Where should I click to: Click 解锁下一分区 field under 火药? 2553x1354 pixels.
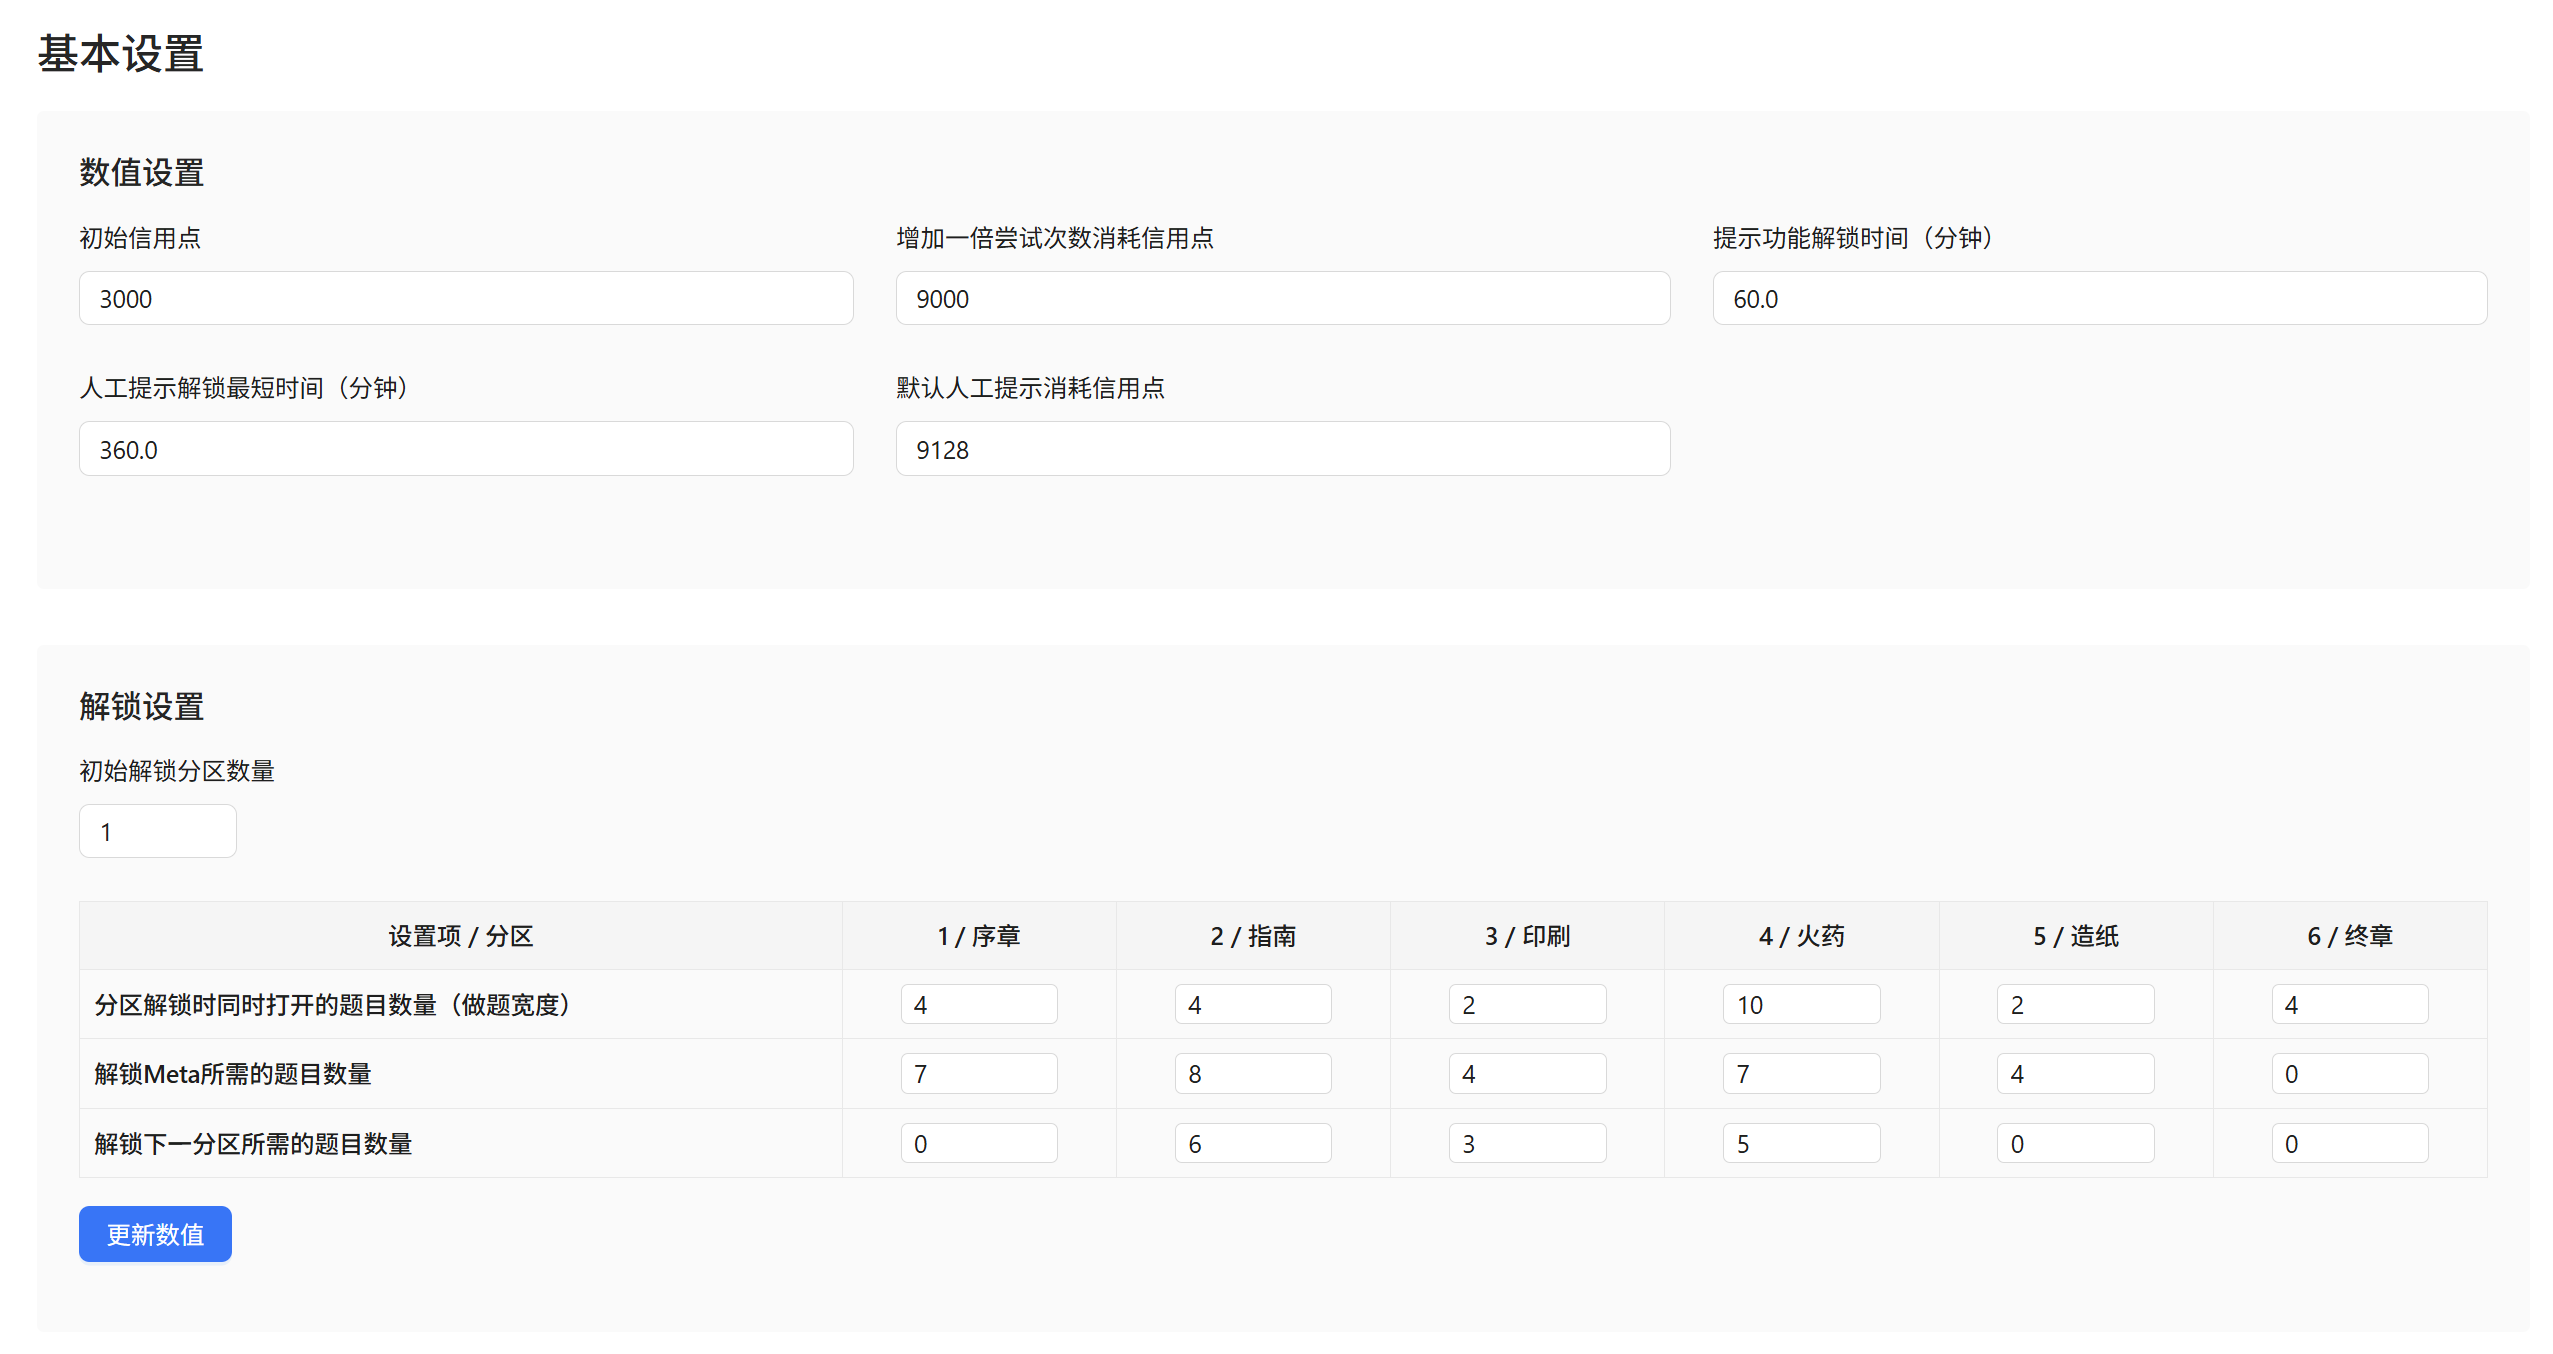[x=1800, y=1143]
